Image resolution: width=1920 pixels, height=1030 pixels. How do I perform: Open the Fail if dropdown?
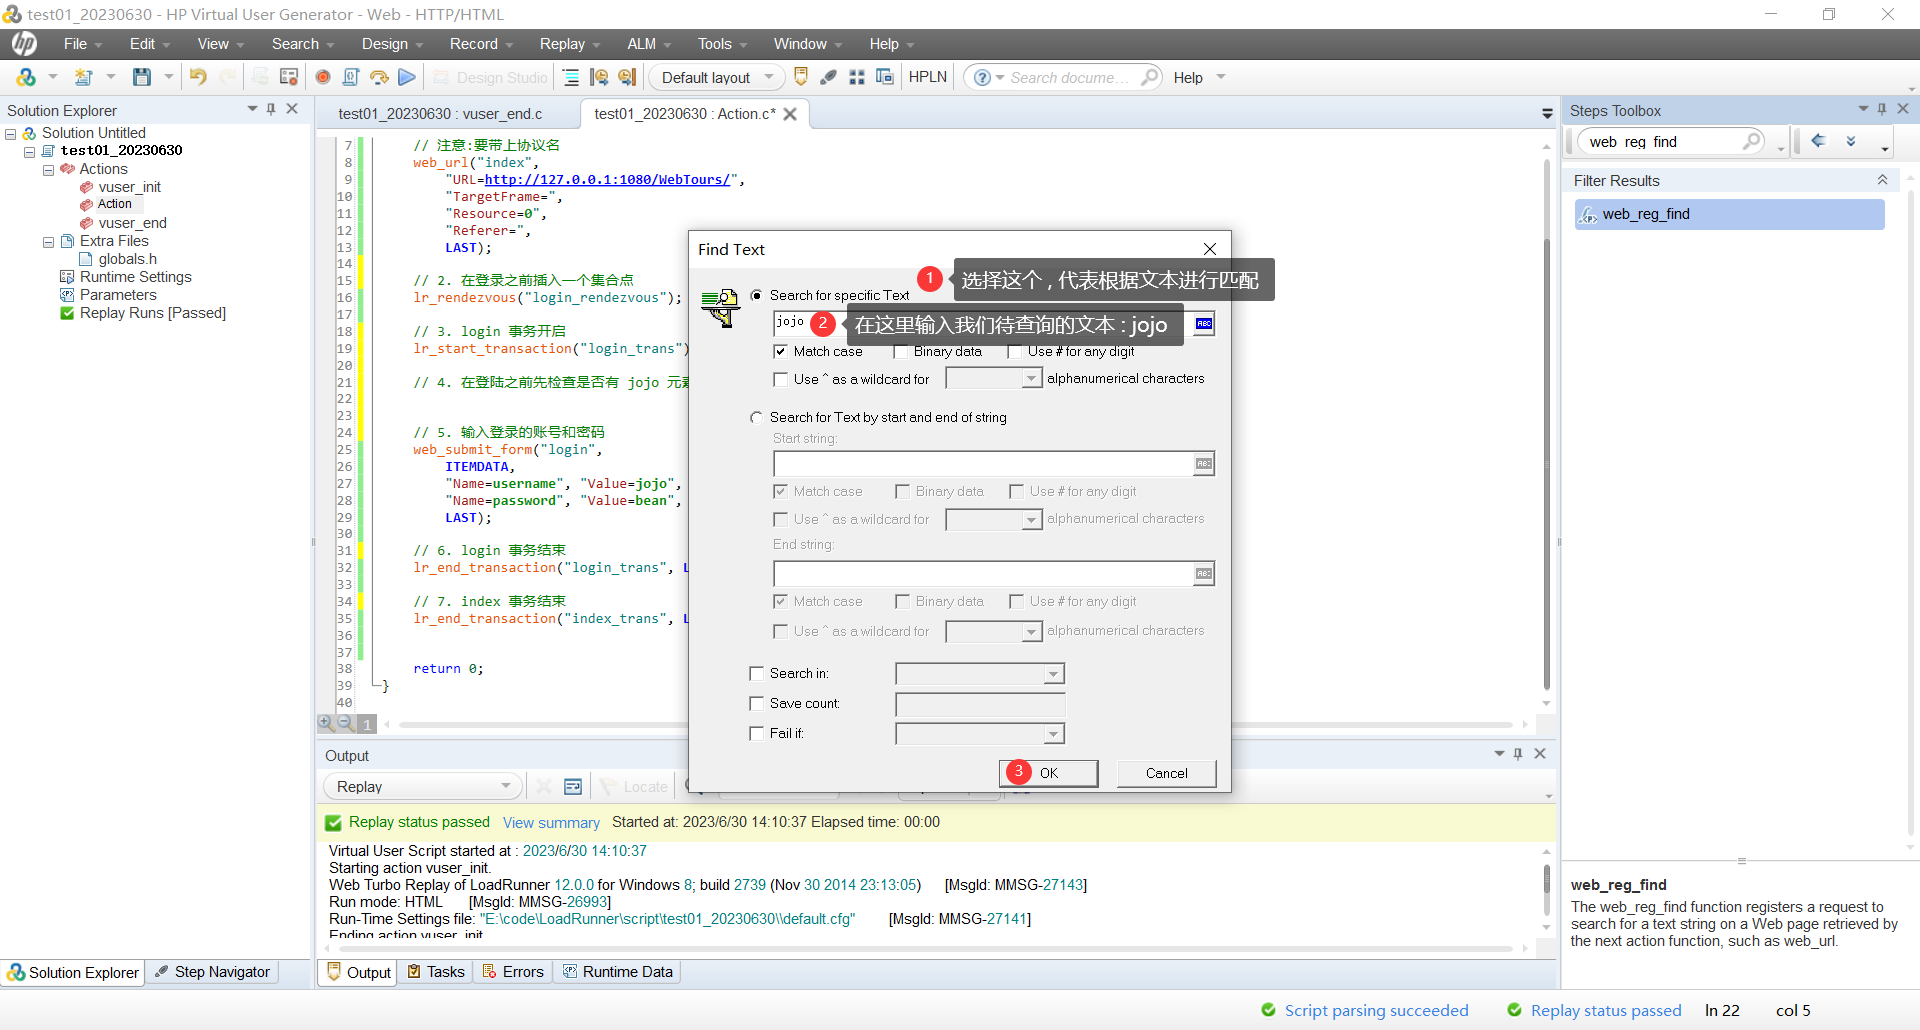click(x=980, y=734)
